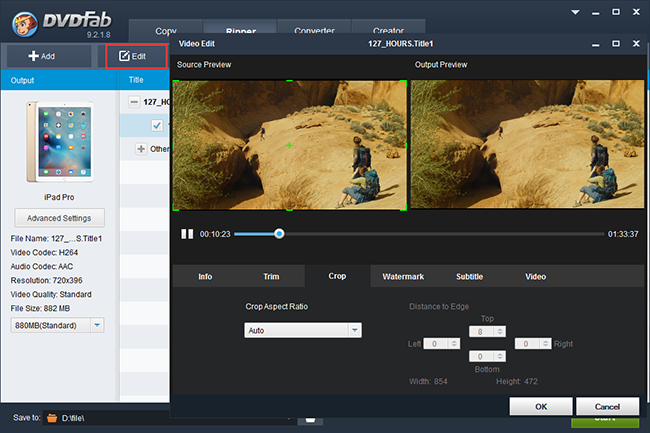Click the Bottom distance value field
Viewport: 650px width, 433px height.
[x=481, y=356]
